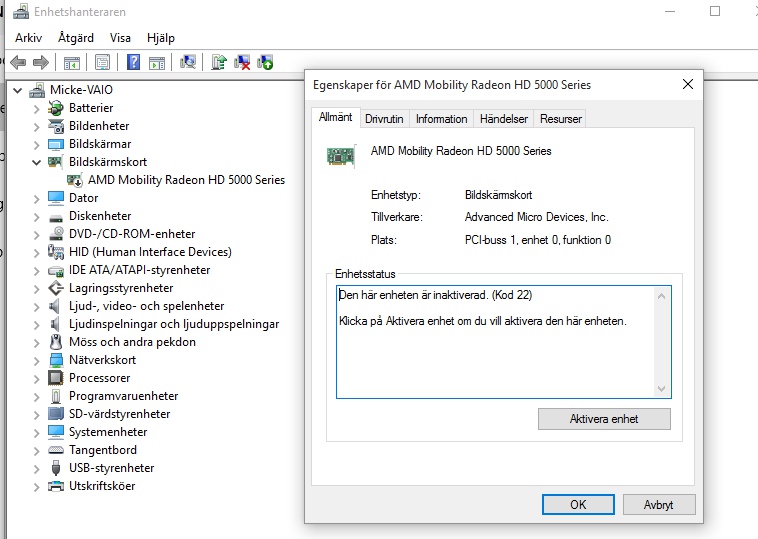Select the Allmänt tab
This screenshot has width=758, height=539.
[335, 117]
